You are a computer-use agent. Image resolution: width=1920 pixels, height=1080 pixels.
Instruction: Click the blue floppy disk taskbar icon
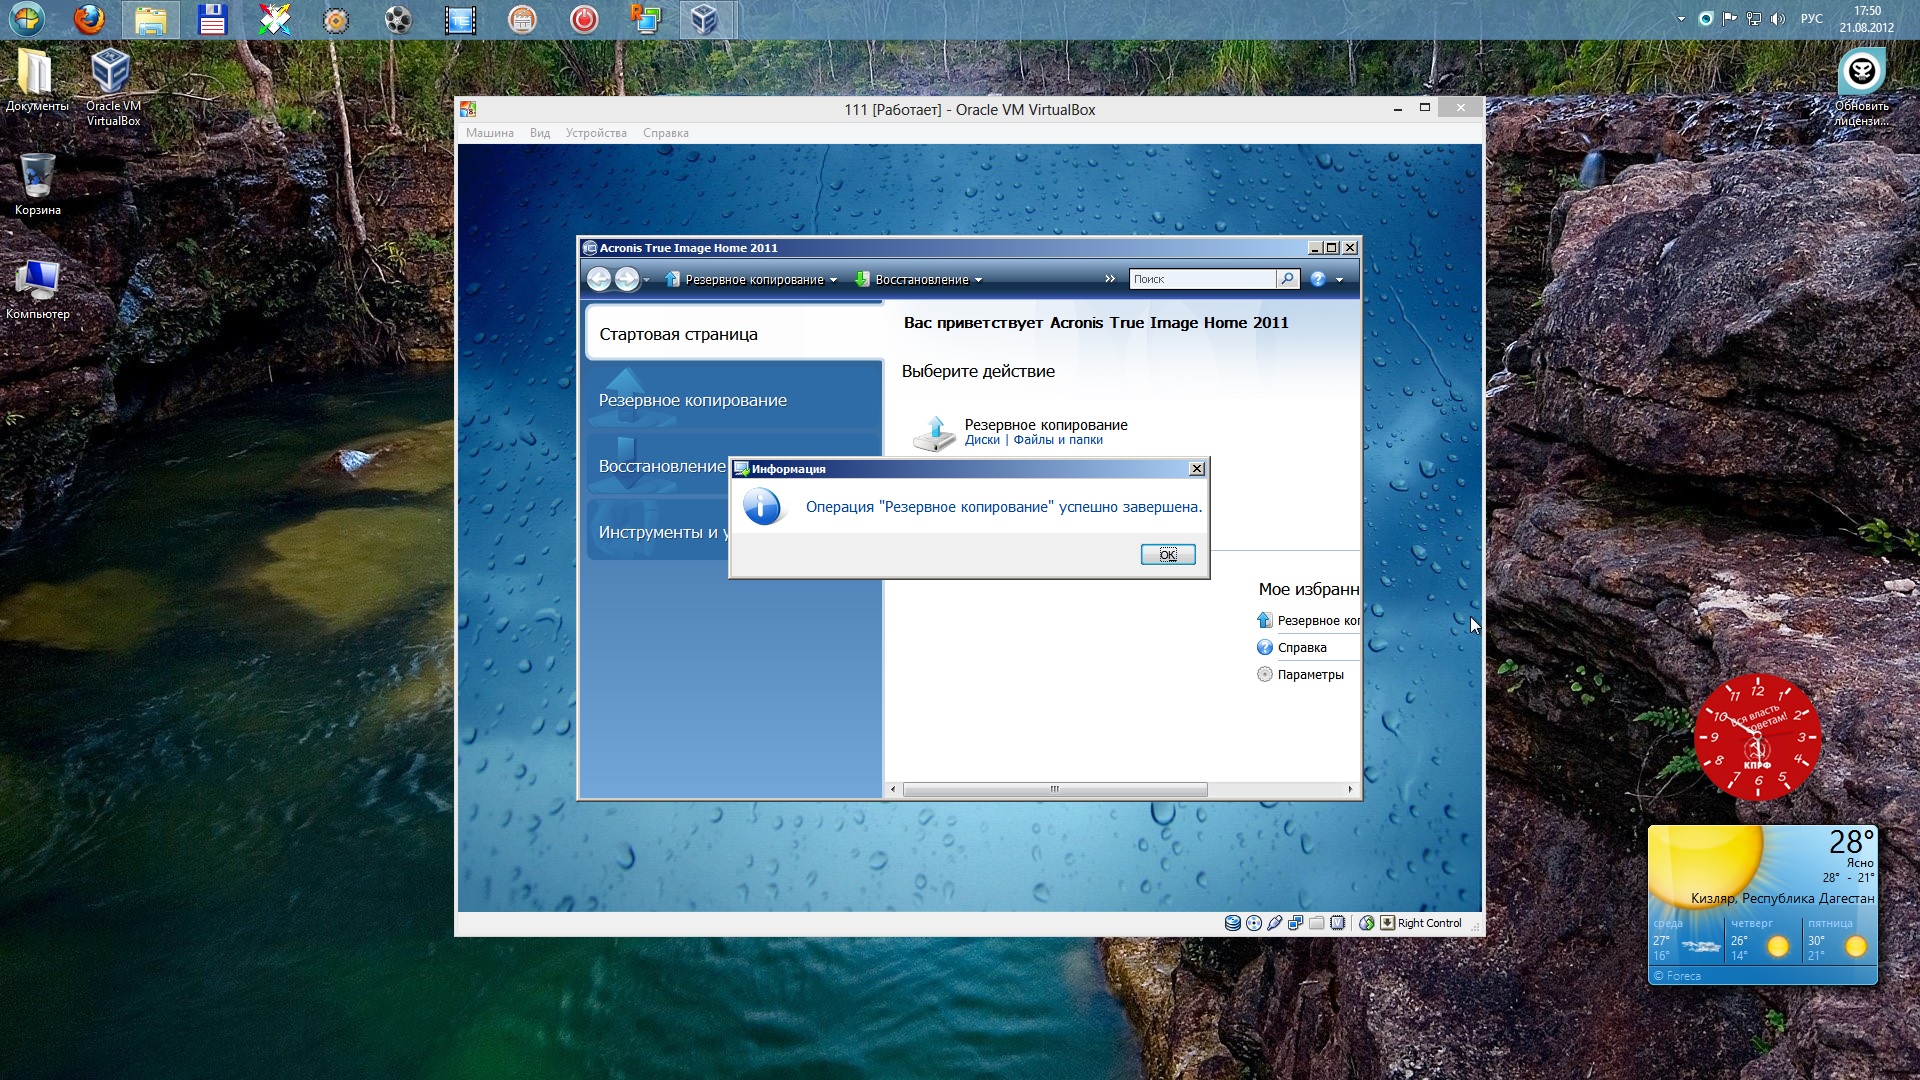point(212,19)
